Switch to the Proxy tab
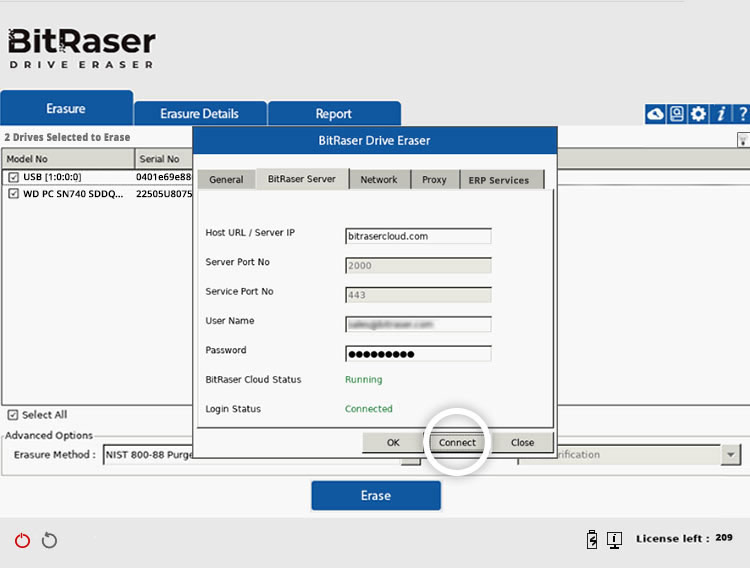The width and height of the screenshot is (750, 568). tap(434, 180)
